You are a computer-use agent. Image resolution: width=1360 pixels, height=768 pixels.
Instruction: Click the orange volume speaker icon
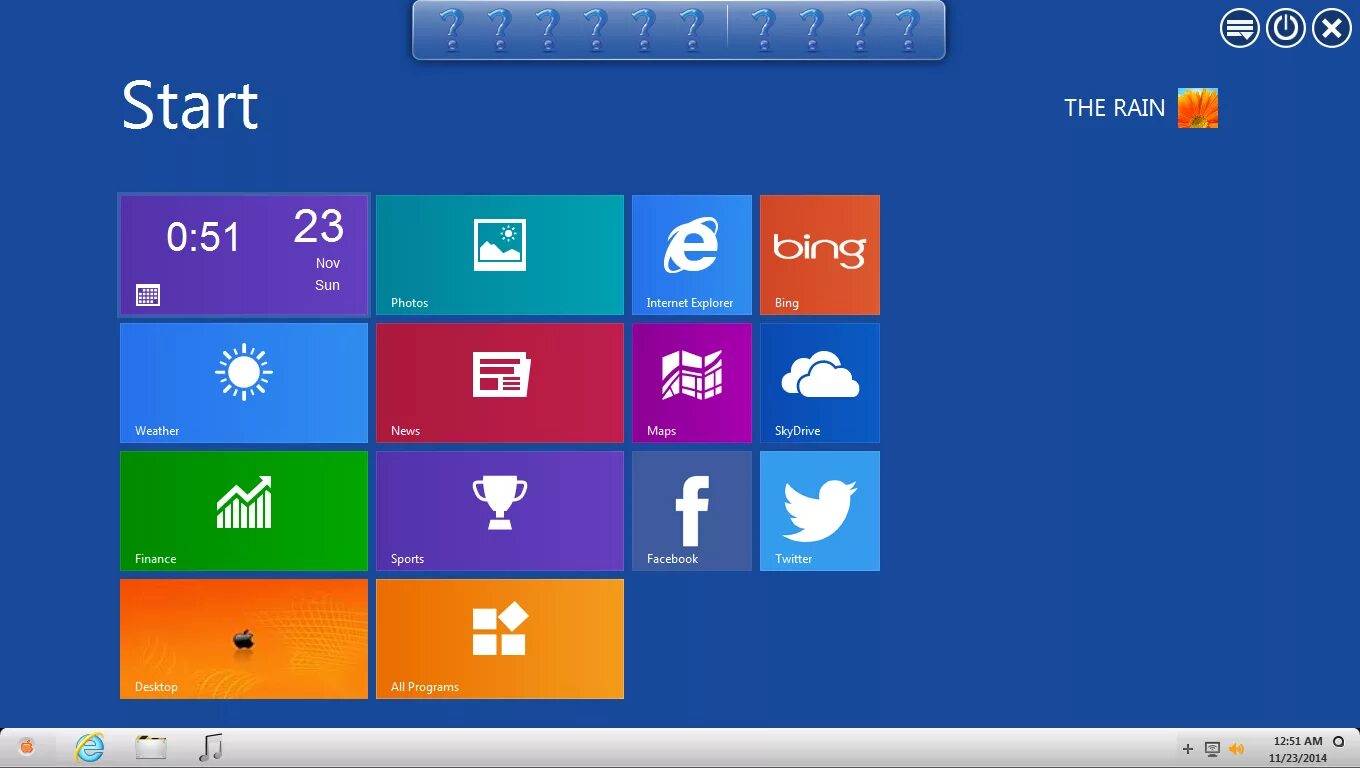coord(1237,749)
